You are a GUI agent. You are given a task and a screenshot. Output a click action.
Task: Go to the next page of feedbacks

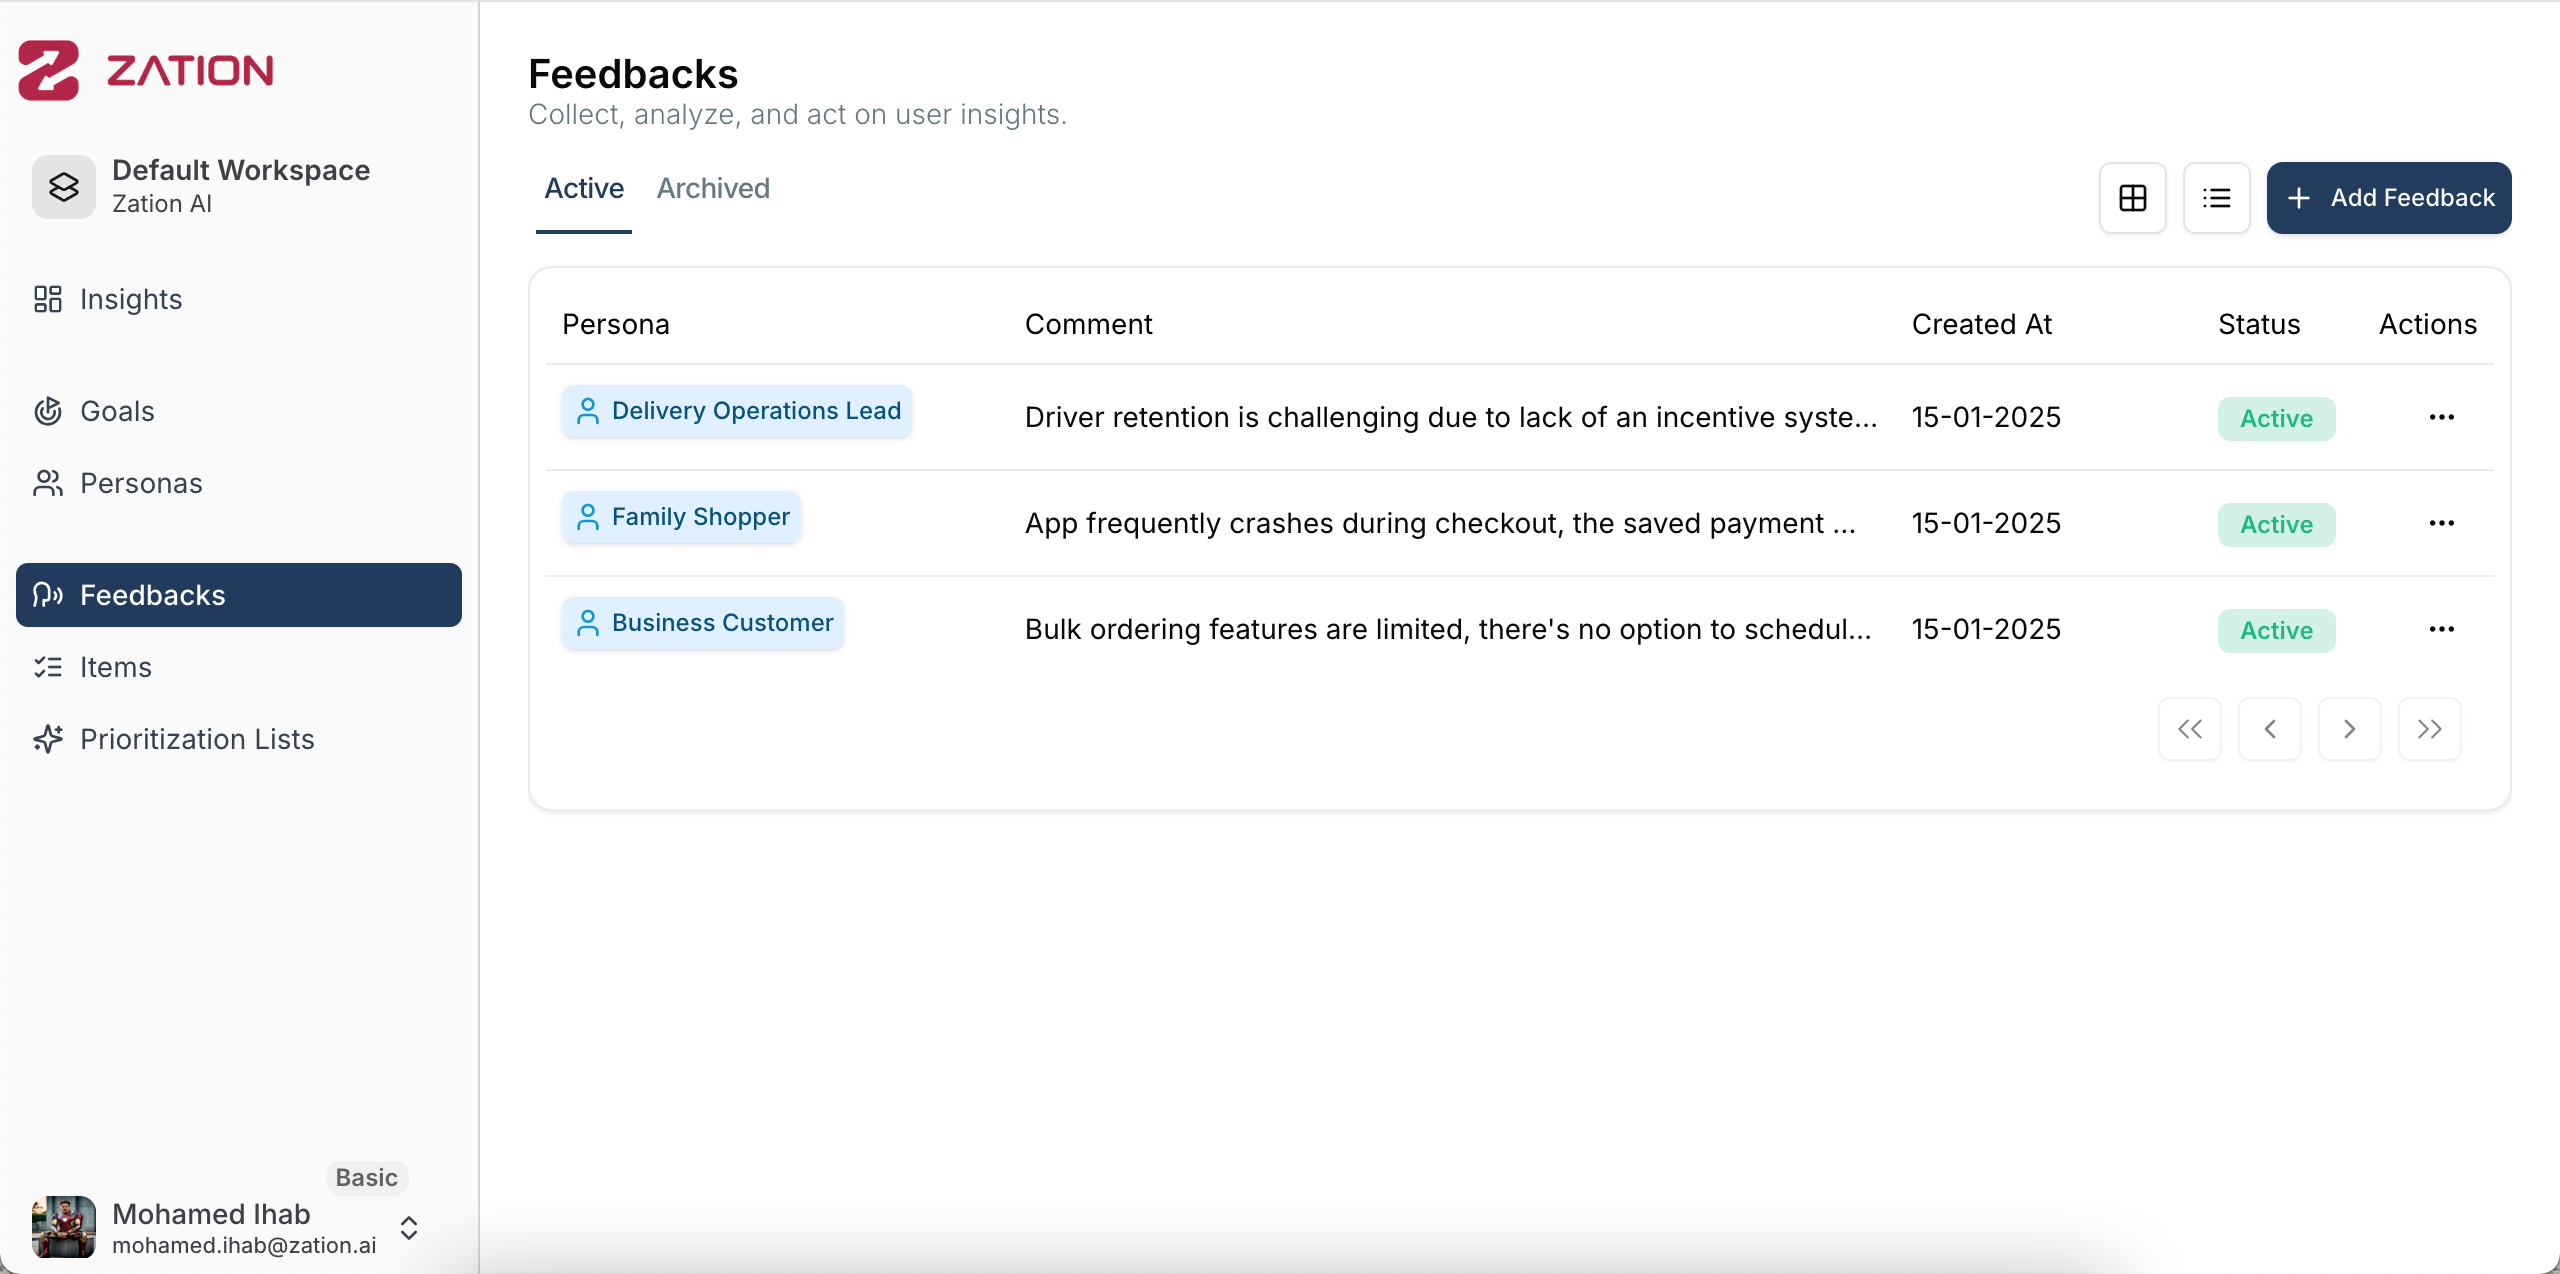2349,729
